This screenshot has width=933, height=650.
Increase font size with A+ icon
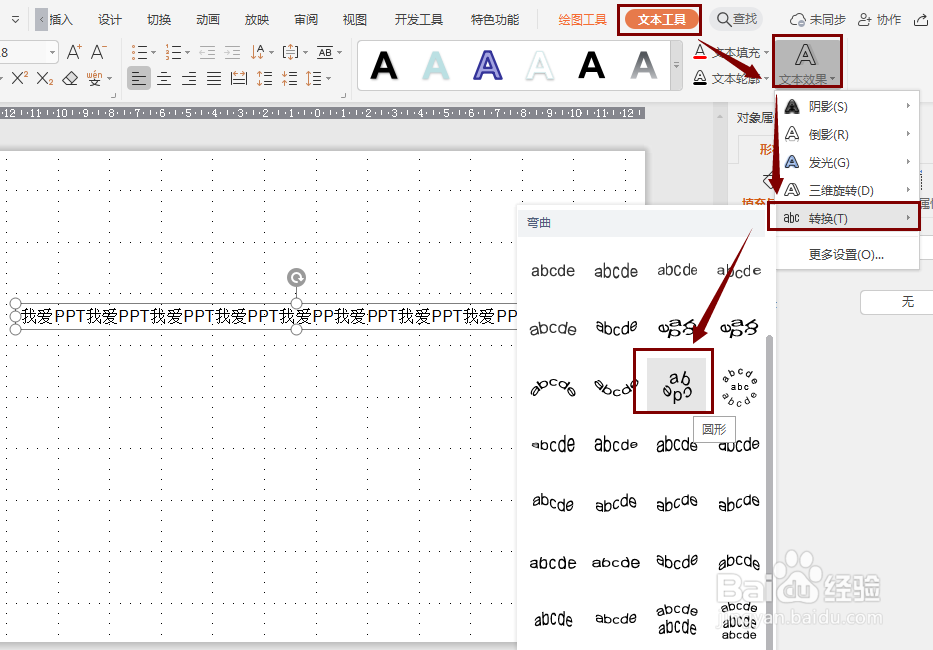[74, 52]
